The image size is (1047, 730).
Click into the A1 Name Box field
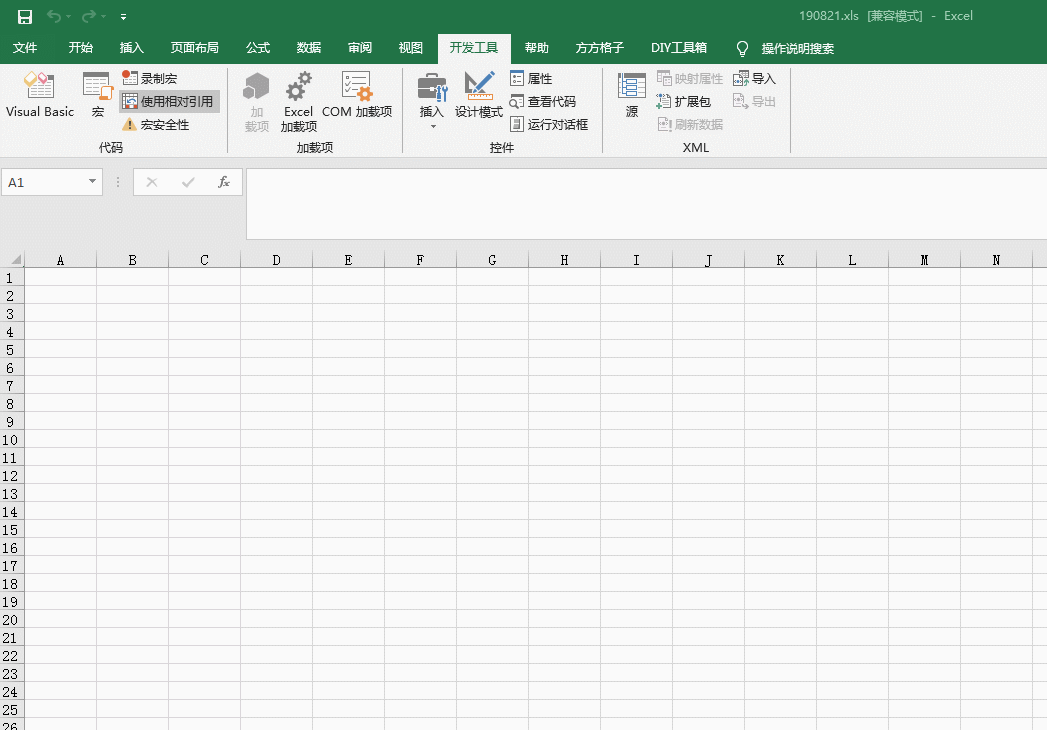tap(43, 182)
